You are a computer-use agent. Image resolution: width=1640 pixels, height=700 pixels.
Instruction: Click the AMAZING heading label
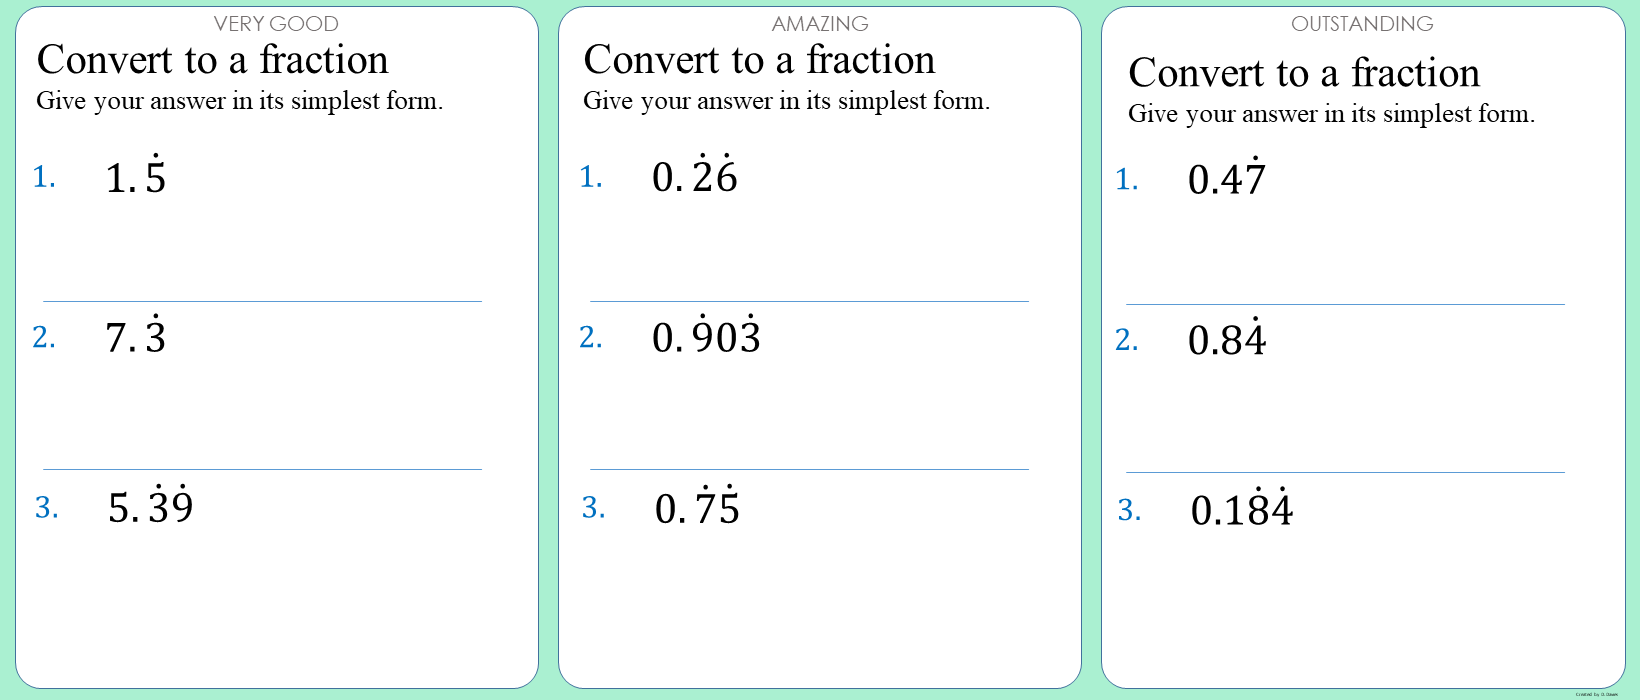point(820,24)
